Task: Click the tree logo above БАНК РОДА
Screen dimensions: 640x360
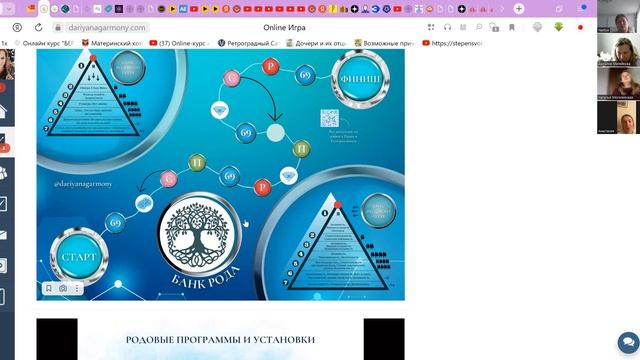Action: (200, 233)
